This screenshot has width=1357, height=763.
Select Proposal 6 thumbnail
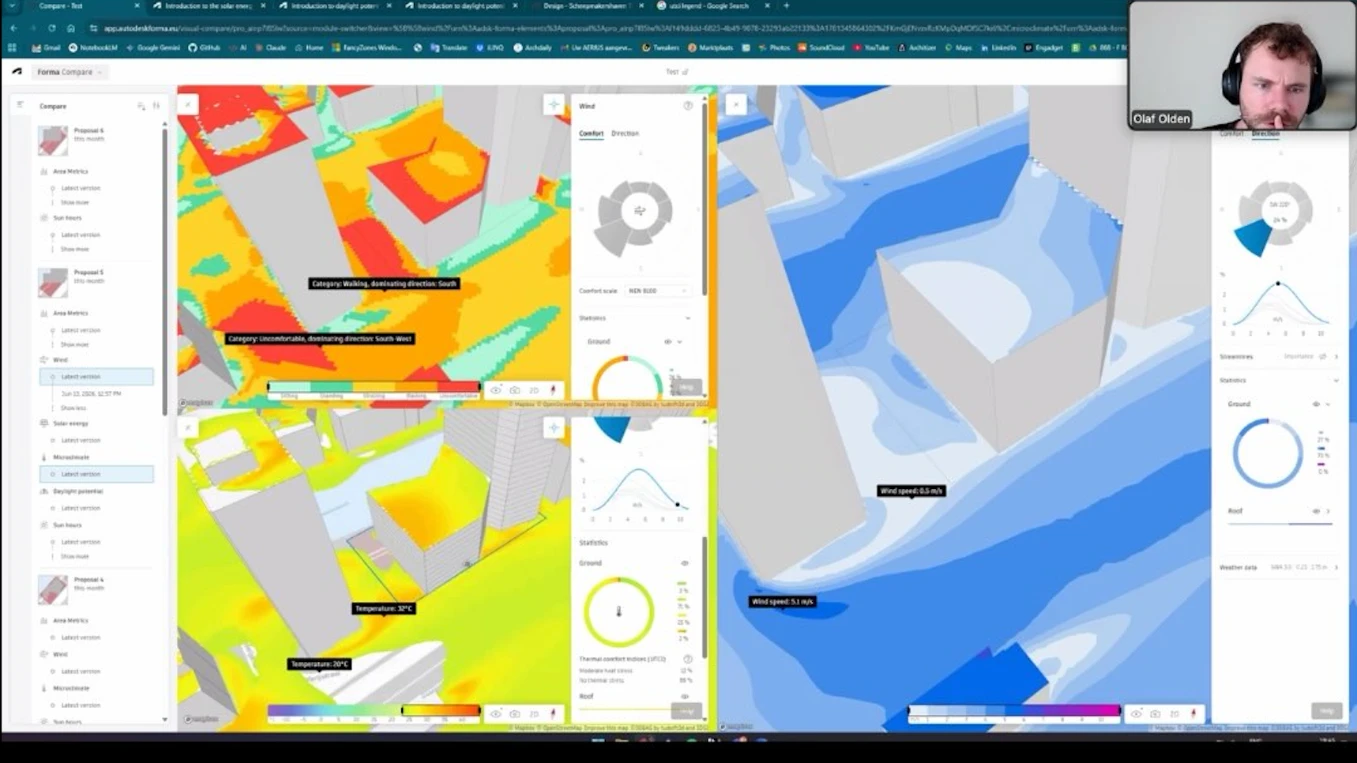pyautogui.click(x=53, y=140)
